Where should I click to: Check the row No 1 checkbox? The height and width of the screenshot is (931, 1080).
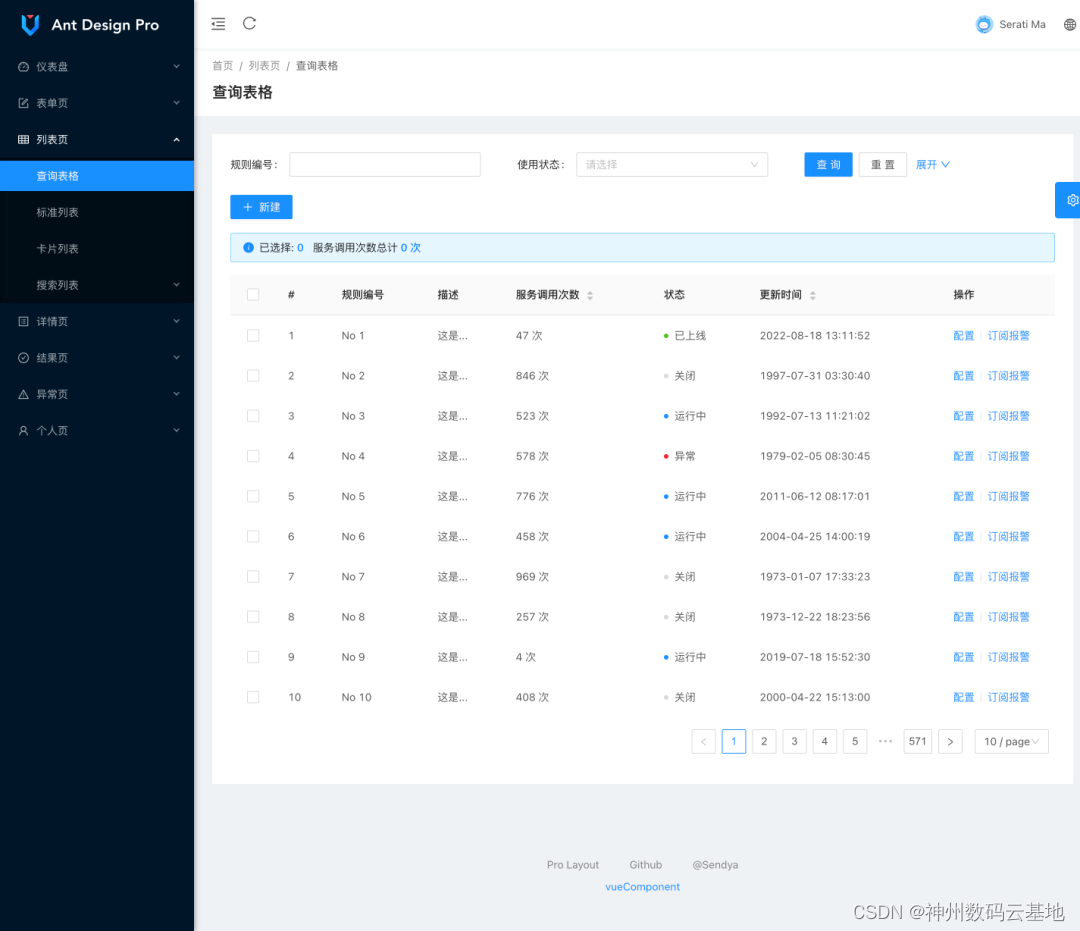(x=253, y=335)
